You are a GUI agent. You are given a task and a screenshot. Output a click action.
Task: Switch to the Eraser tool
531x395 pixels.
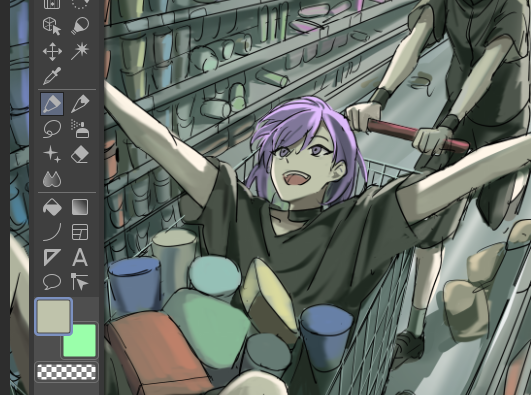tap(80, 154)
